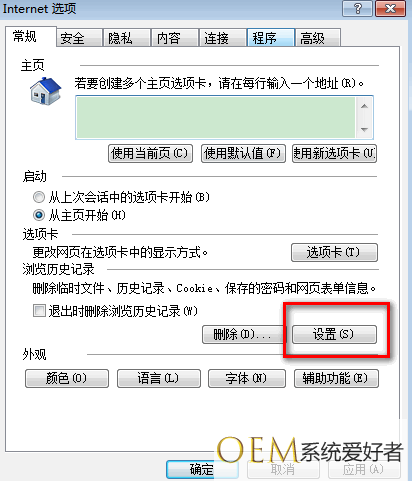Switch to the 高级 tab
Viewport: 412px width, 481px height.
click(318, 38)
